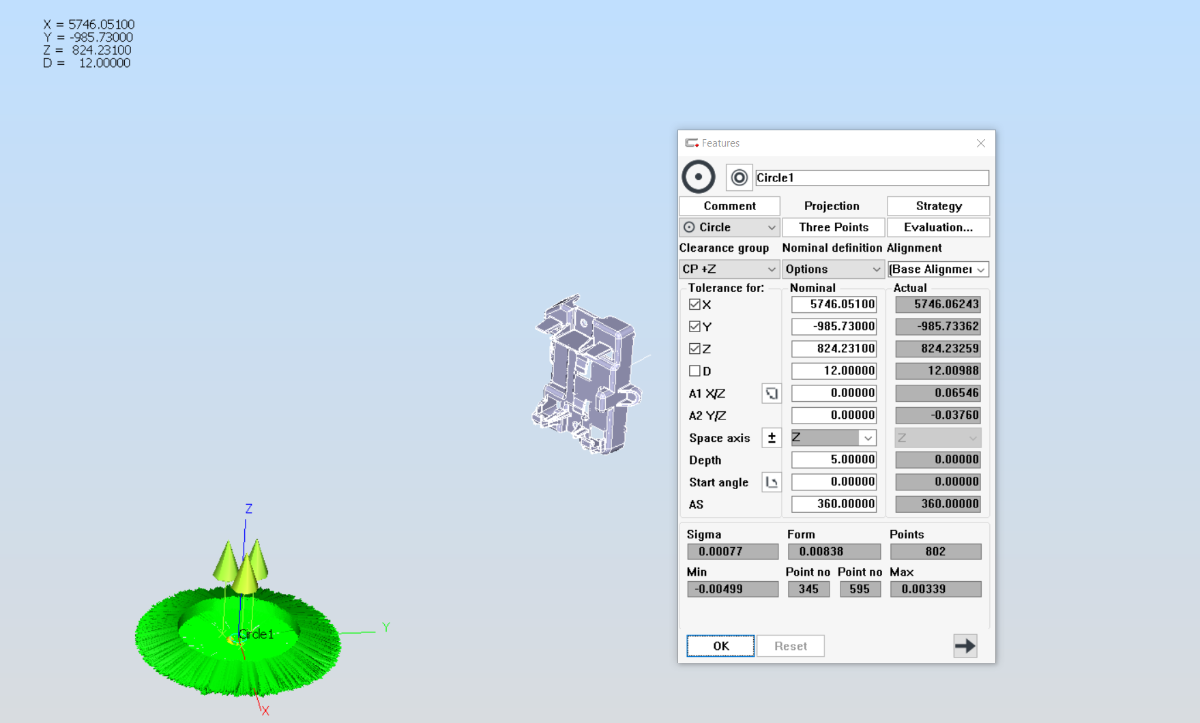Uncheck the X tolerance checkbox
The width and height of the screenshot is (1200, 723).
pos(695,305)
